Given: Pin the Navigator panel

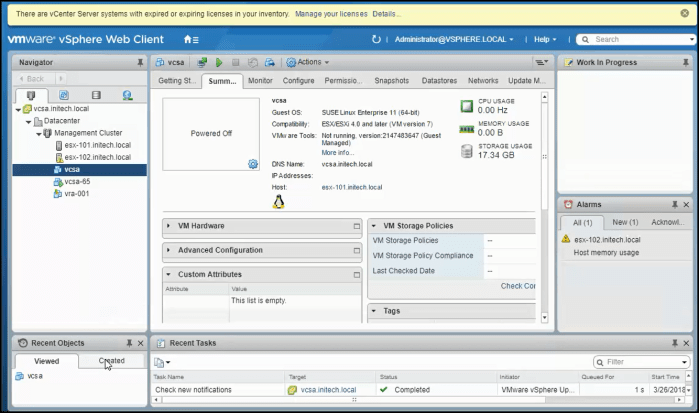Looking at the screenshot, I should click(x=140, y=62).
